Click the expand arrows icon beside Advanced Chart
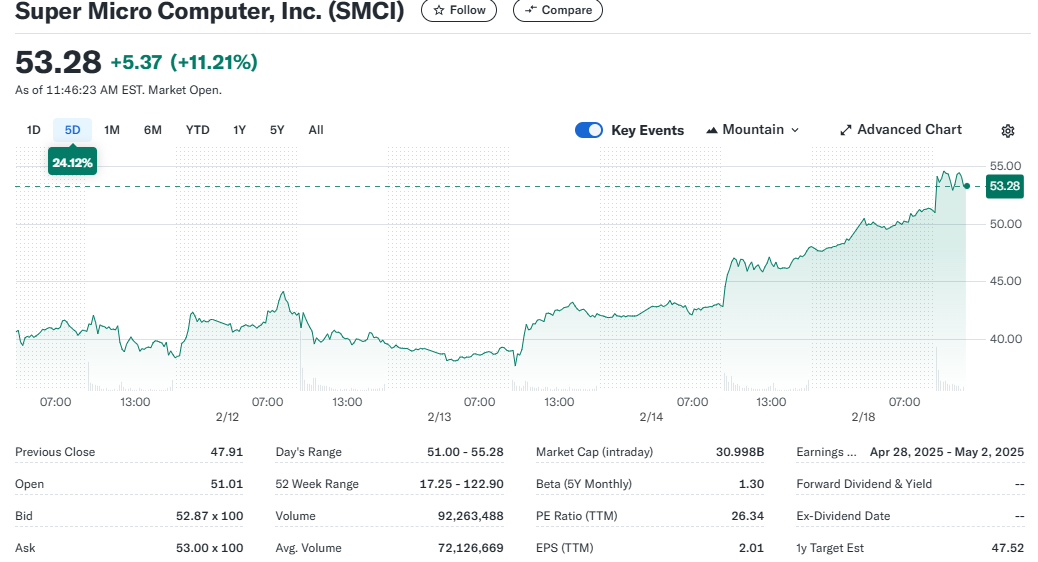 click(x=846, y=130)
